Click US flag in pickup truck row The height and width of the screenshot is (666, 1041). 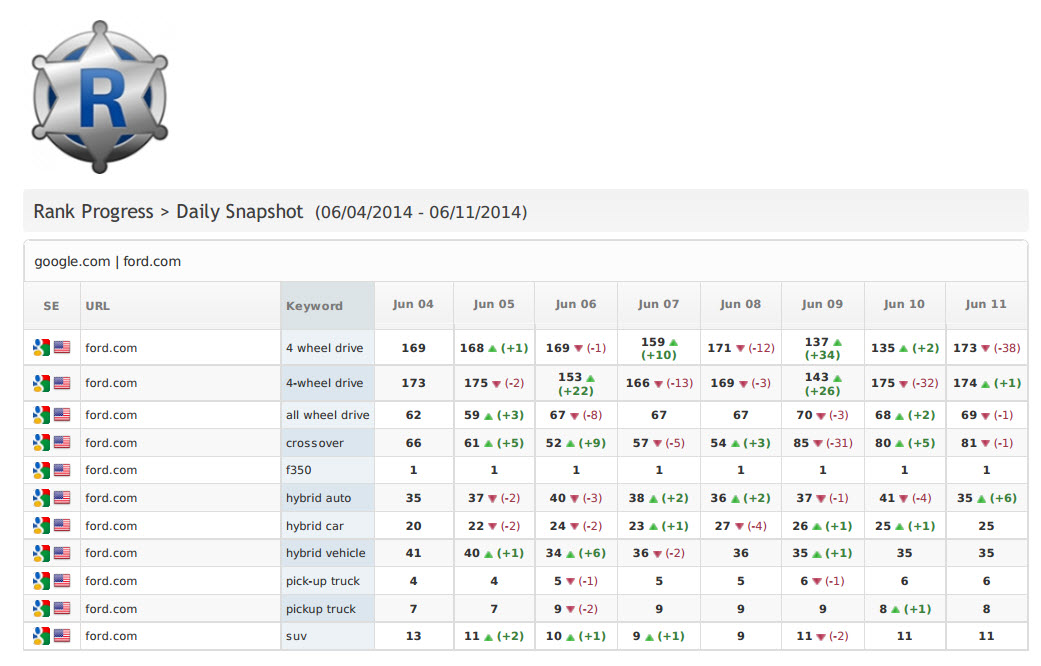pyautogui.click(x=62, y=608)
